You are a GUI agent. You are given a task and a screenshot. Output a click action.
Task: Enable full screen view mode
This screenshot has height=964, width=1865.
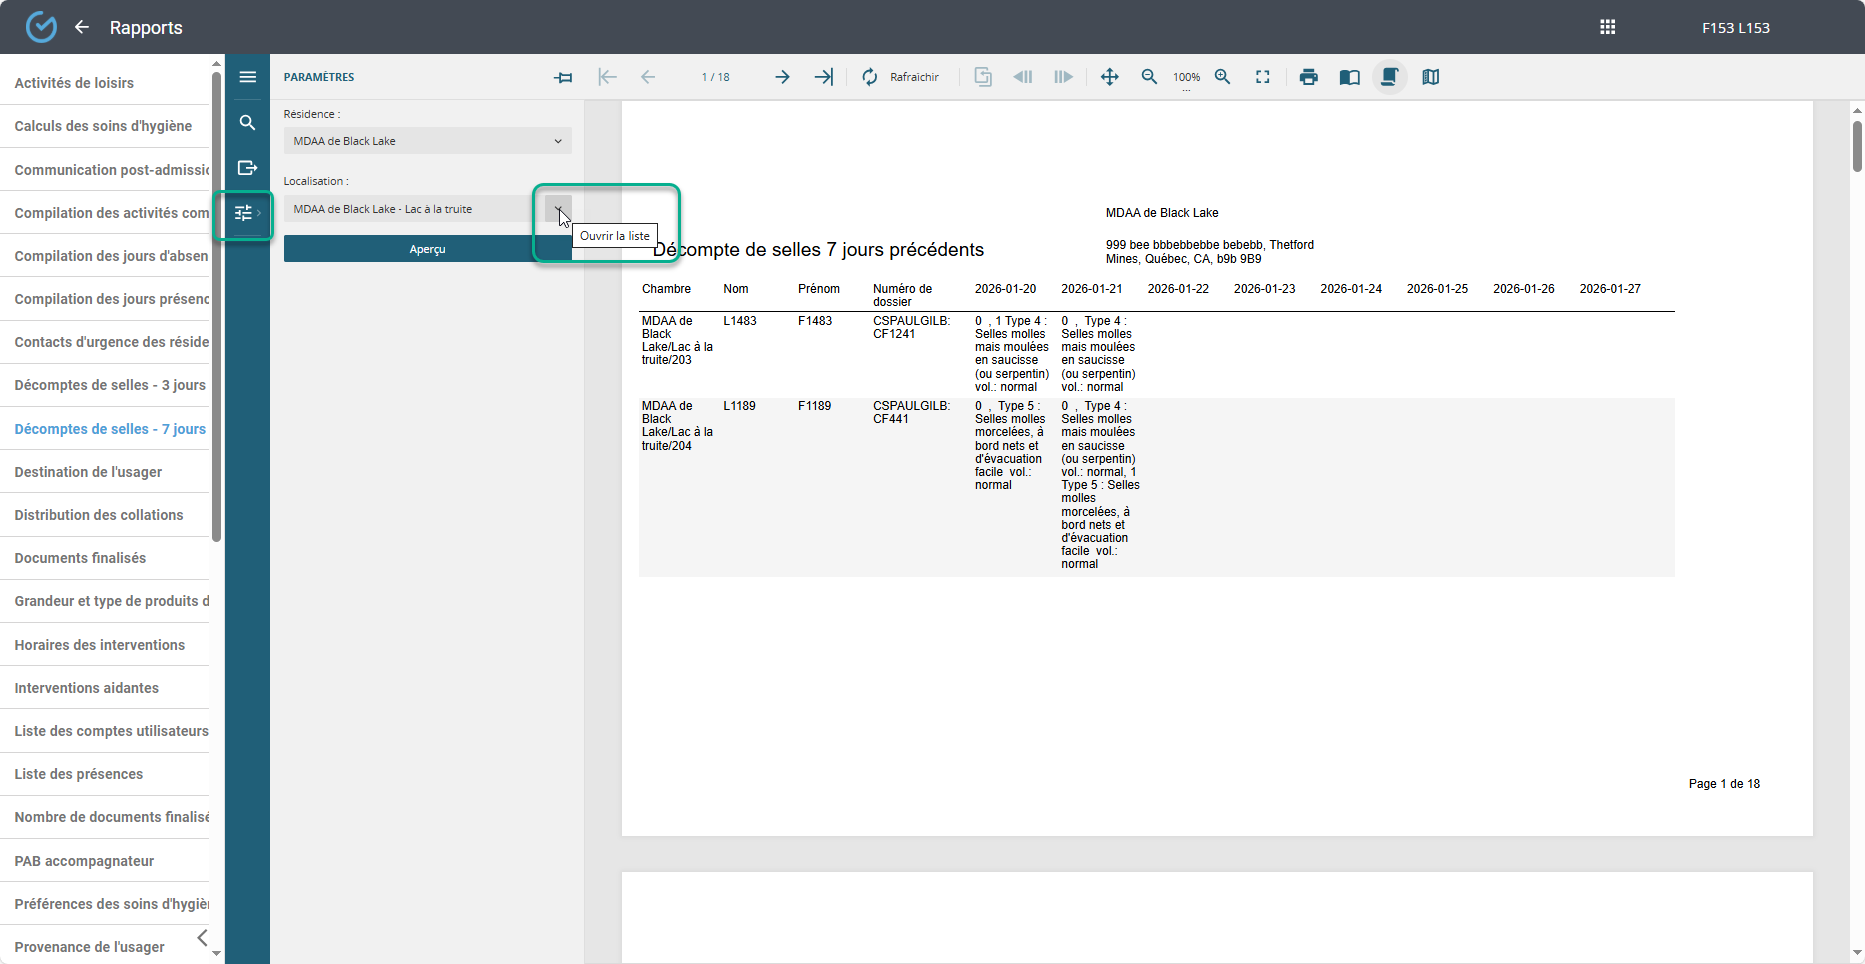pyautogui.click(x=1263, y=77)
